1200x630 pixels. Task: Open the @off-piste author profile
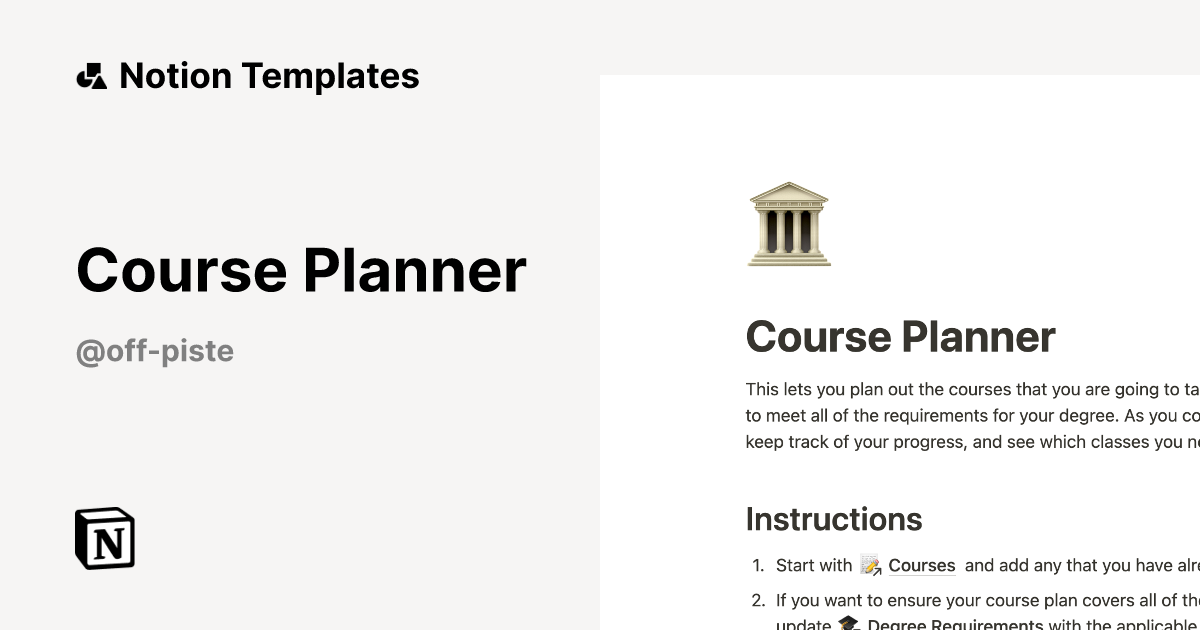[x=155, y=351]
